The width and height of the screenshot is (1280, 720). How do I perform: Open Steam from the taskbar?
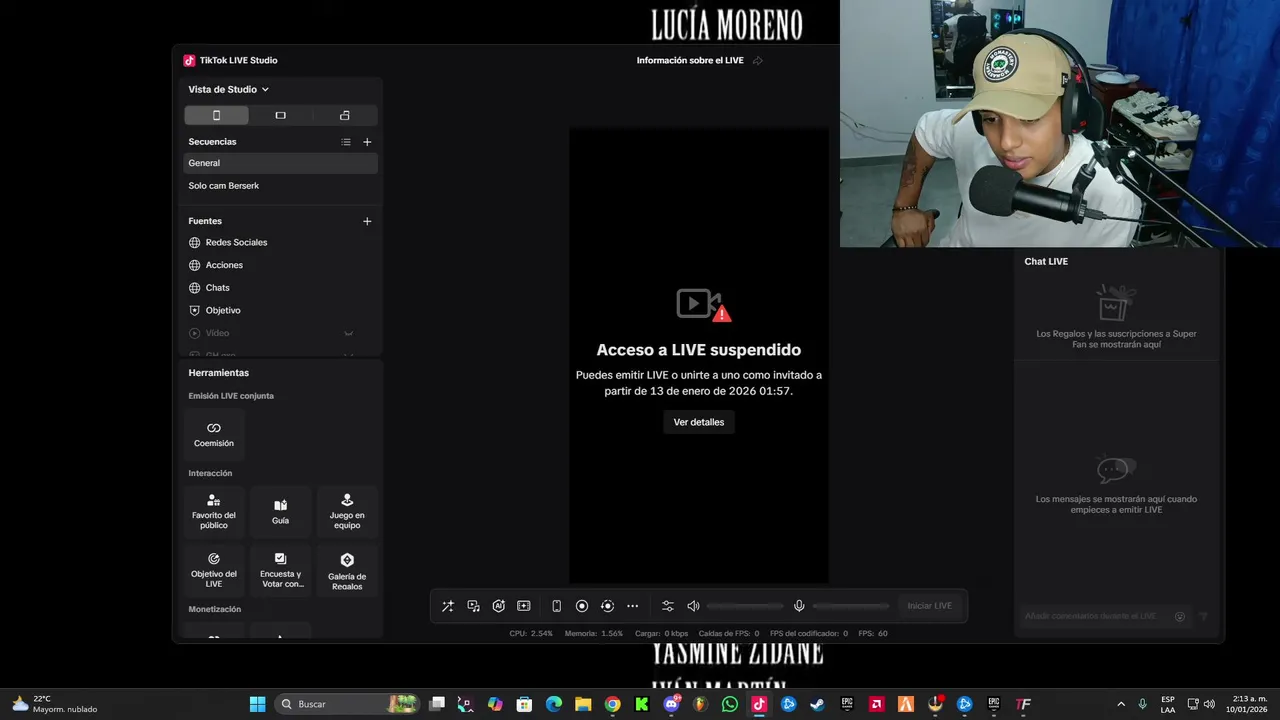pyautogui.click(x=817, y=704)
